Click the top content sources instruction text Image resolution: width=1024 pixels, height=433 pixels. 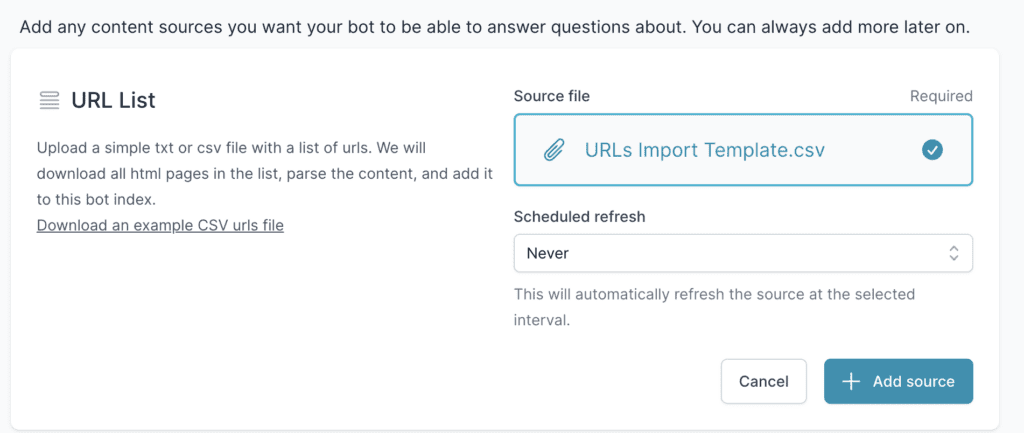(x=495, y=25)
